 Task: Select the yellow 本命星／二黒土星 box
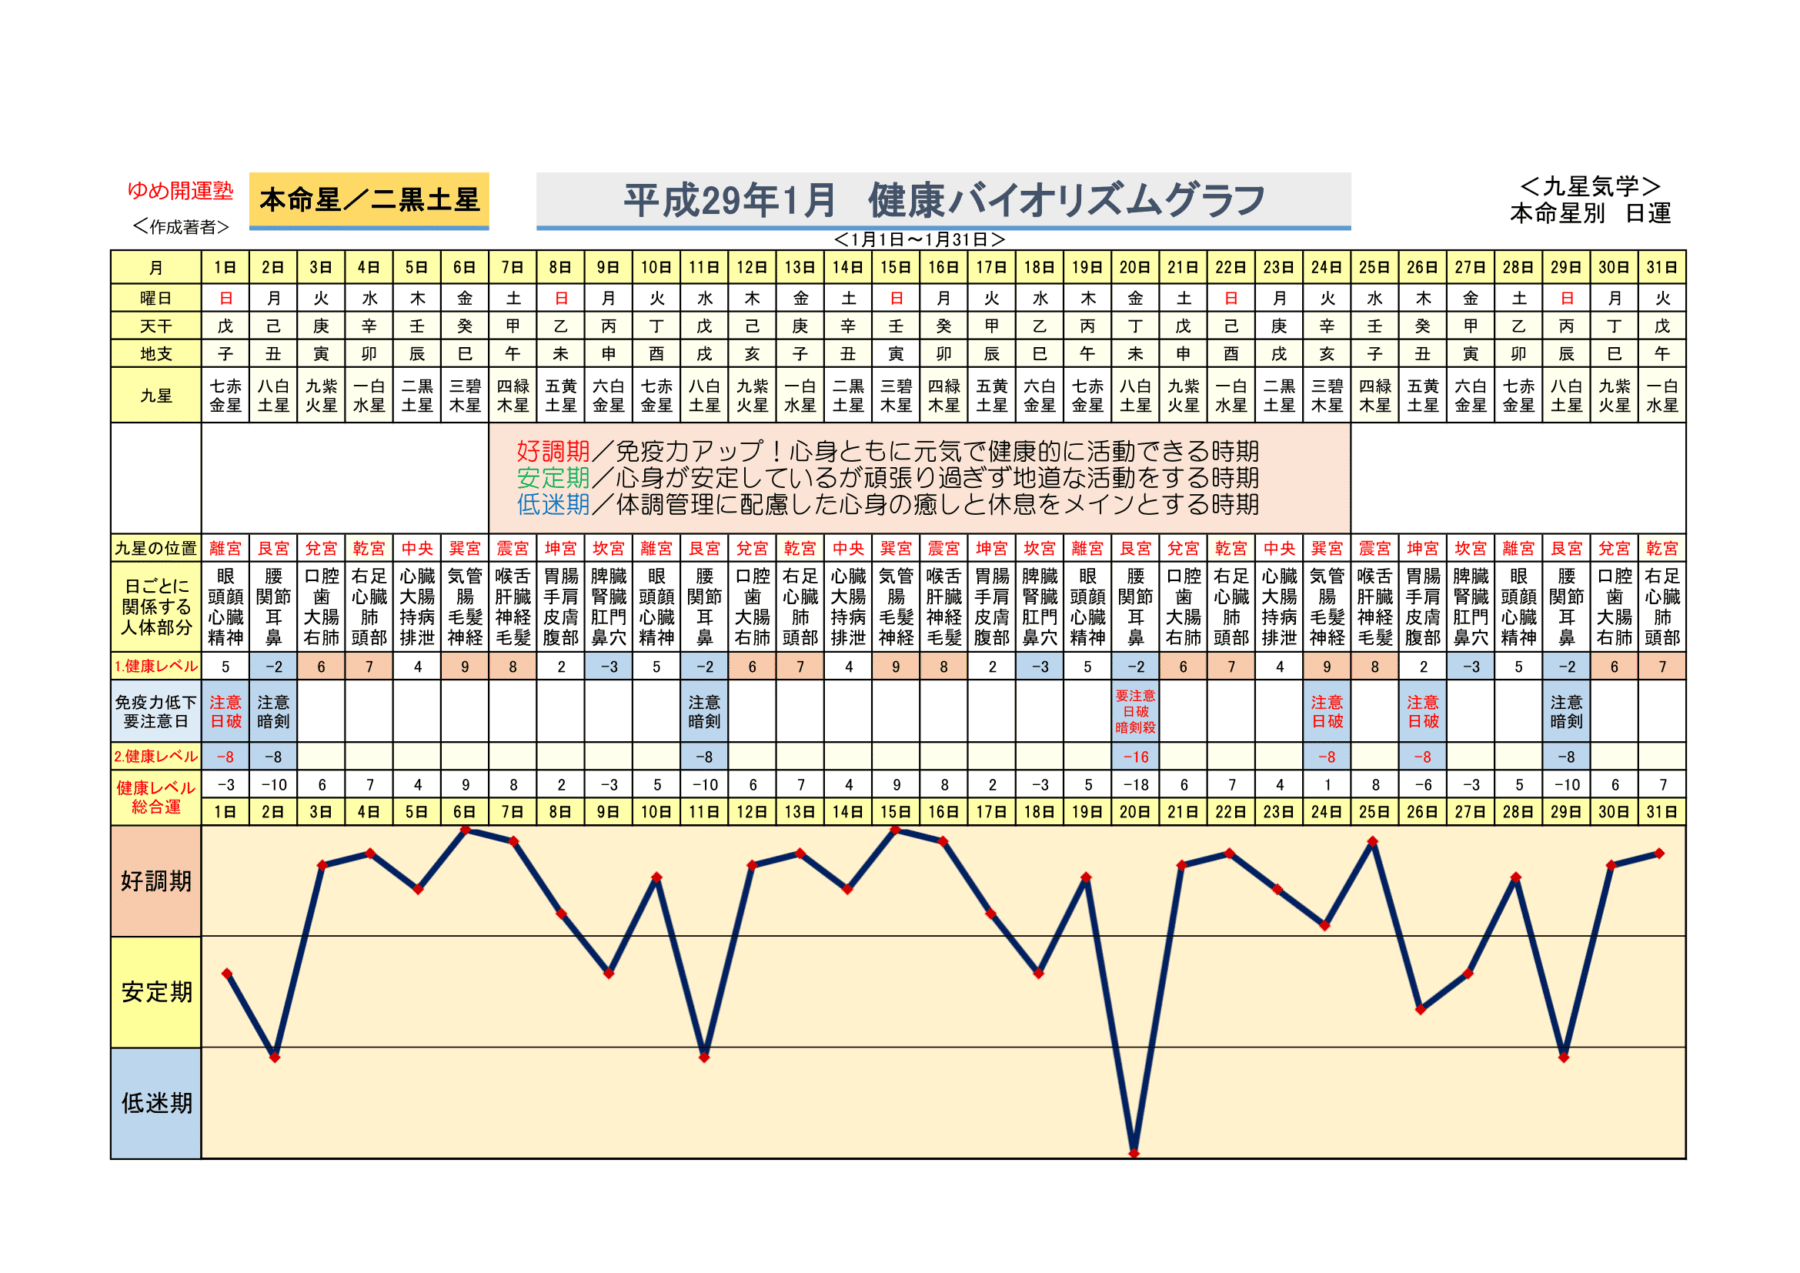369,200
